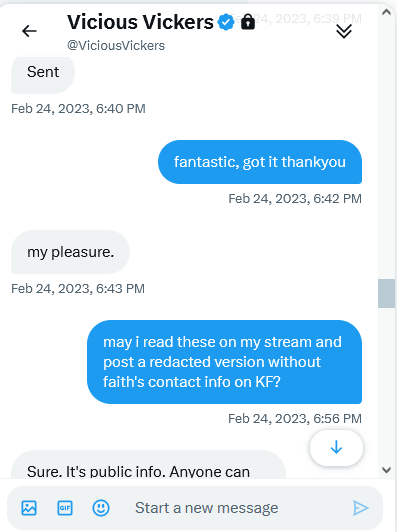Open the emoji picker smiley icon
This screenshot has height=532, width=397.
[101, 508]
